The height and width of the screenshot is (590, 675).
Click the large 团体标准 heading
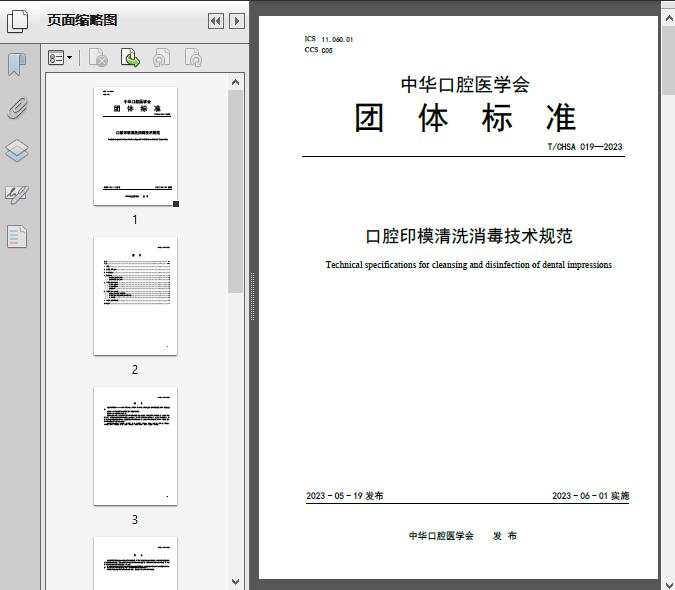point(465,118)
